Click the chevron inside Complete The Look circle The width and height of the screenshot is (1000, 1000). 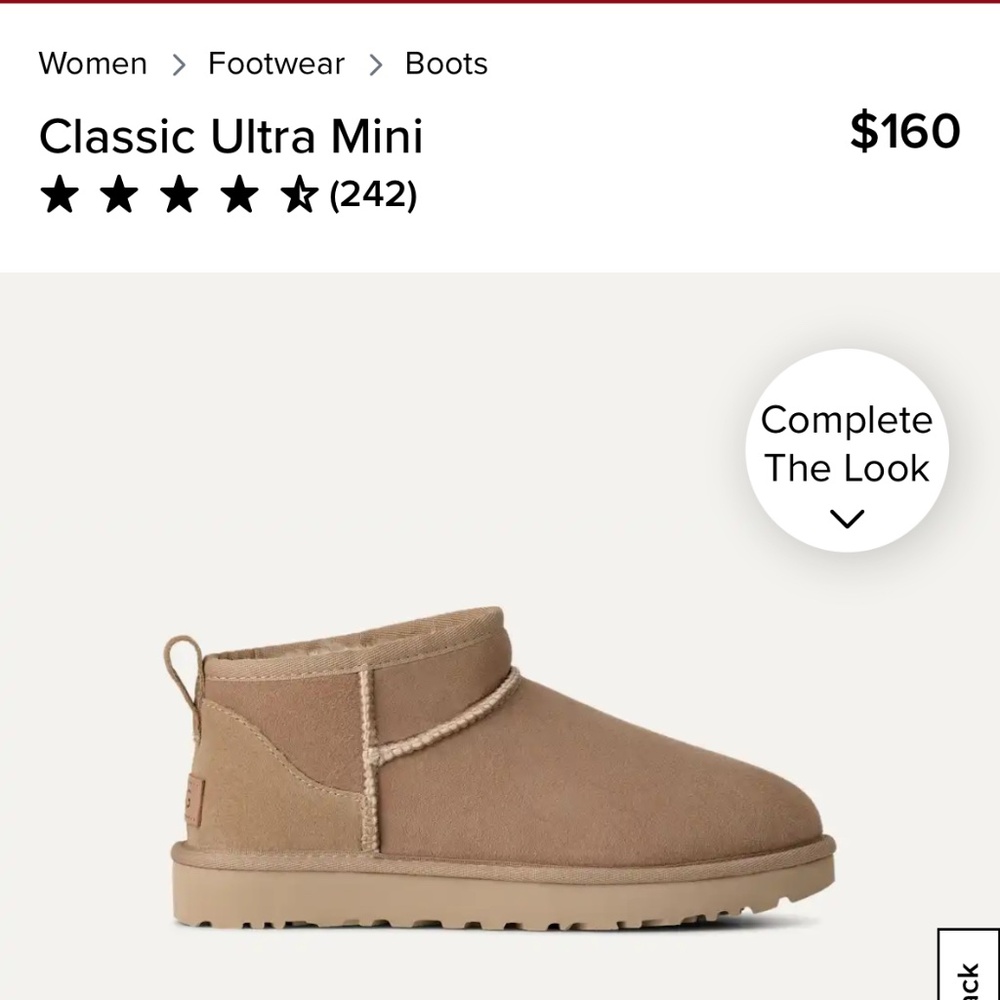tap(847, 517)
